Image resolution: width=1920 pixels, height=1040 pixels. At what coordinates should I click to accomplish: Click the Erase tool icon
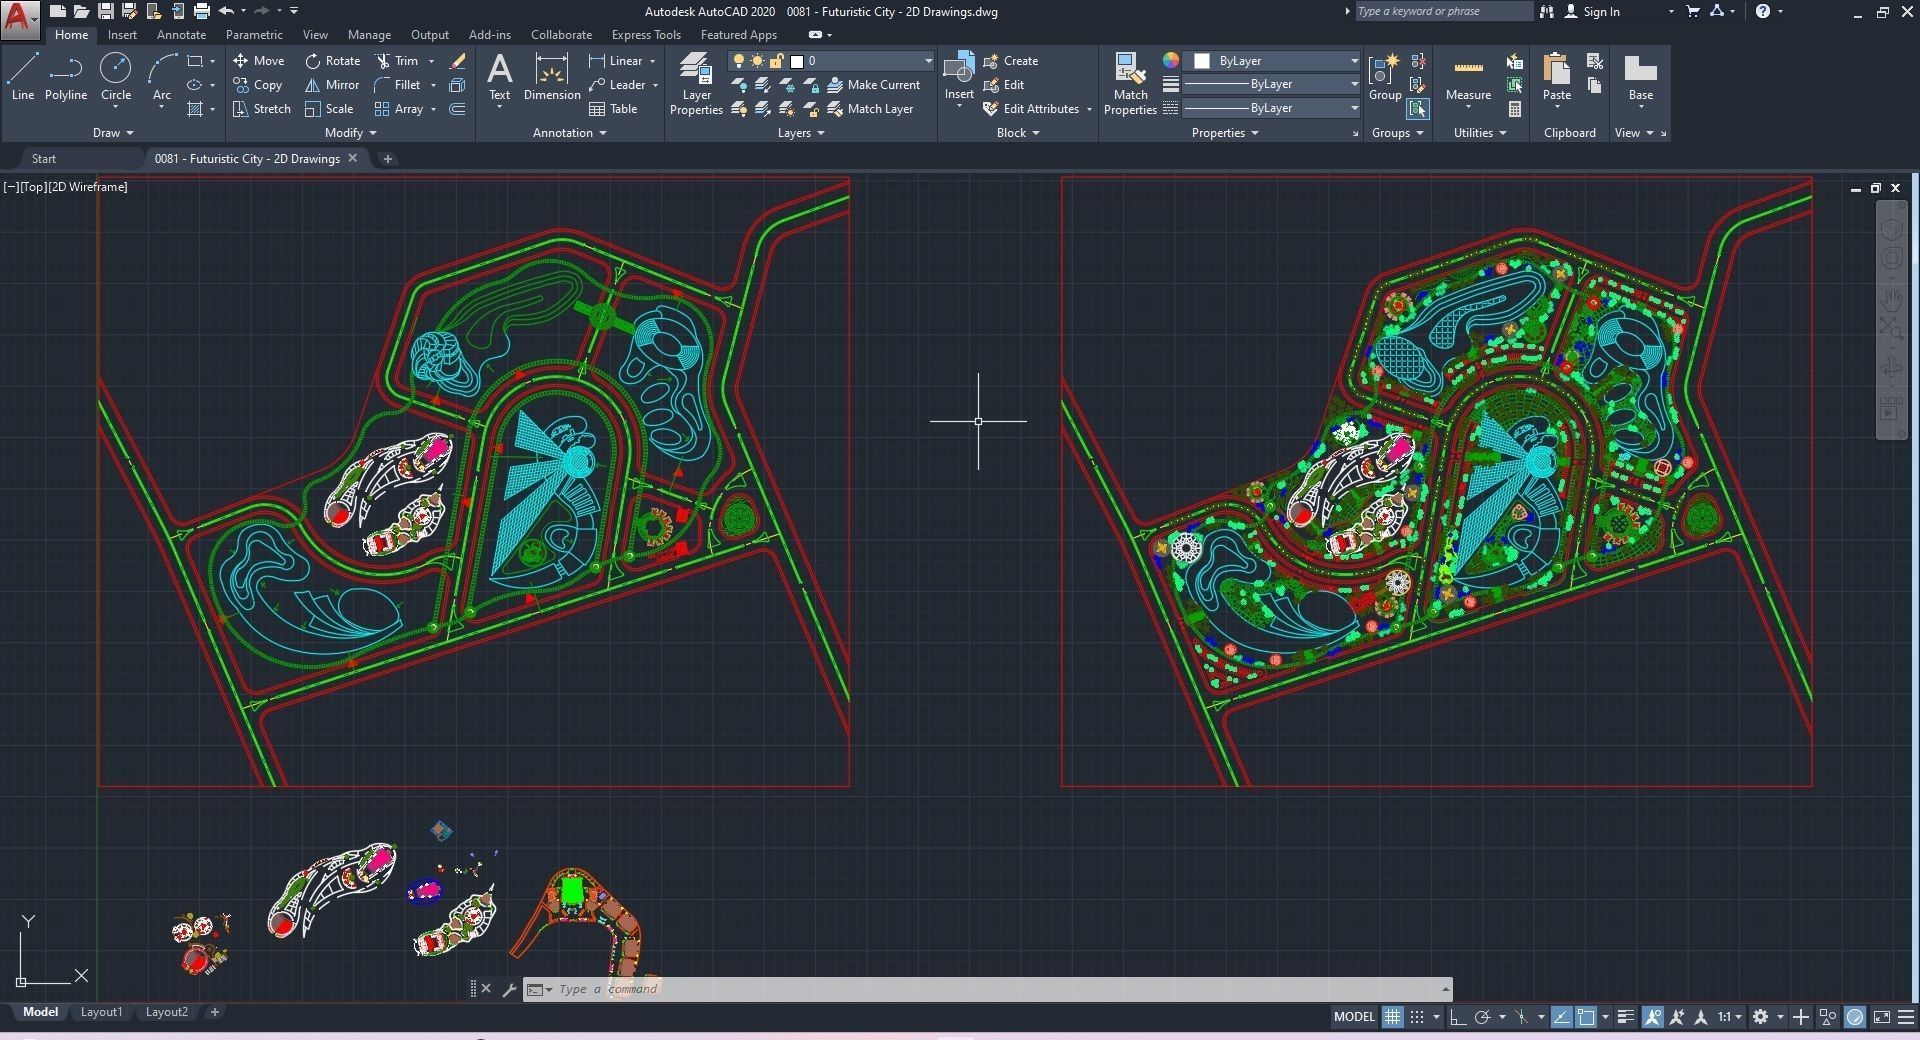click(x=457, y=61)
